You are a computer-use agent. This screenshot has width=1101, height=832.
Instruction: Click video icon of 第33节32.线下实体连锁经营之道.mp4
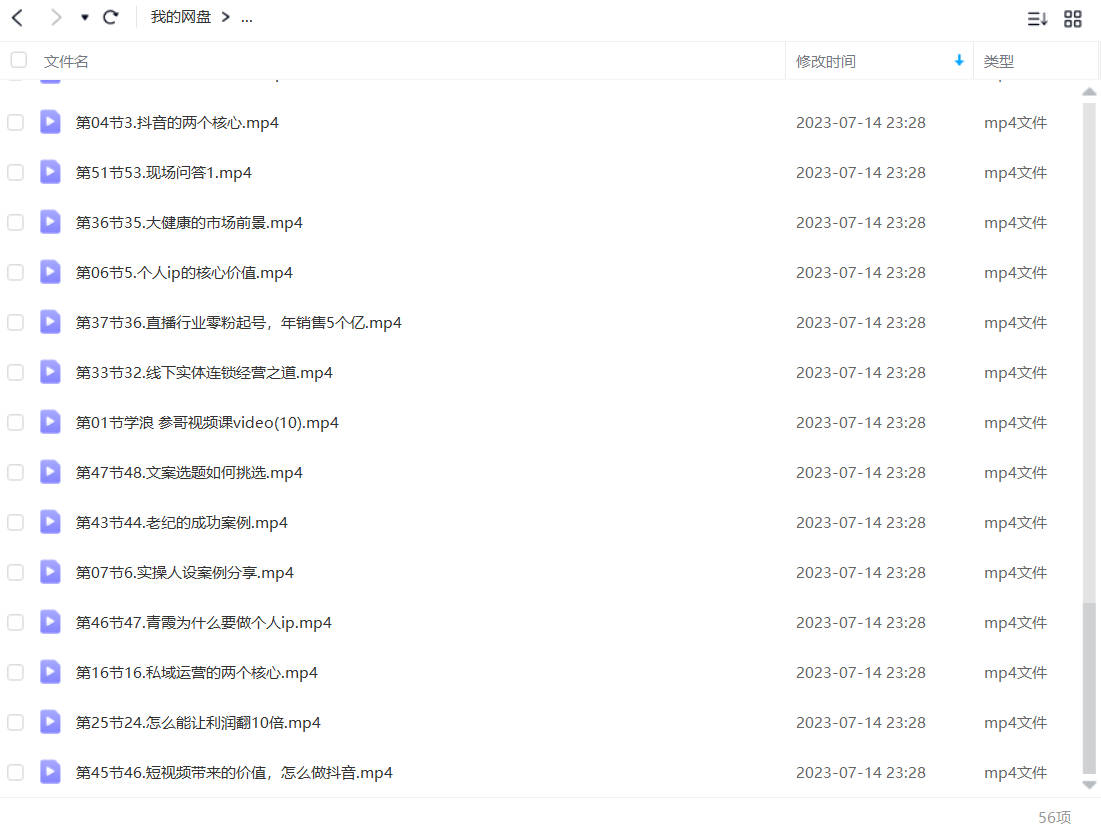click(50, 372)
